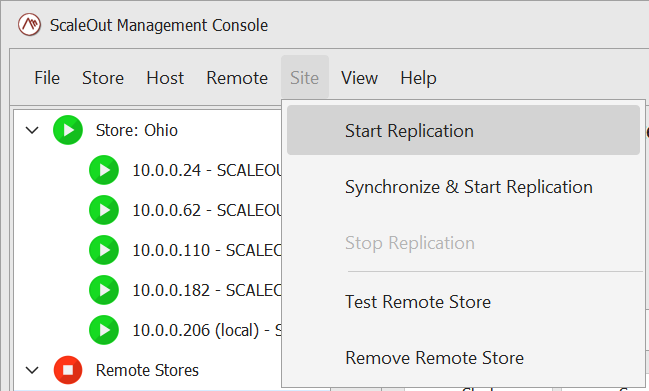Open the Help menu
Screen dimensions: 649x391
click(x=418, y=78)
